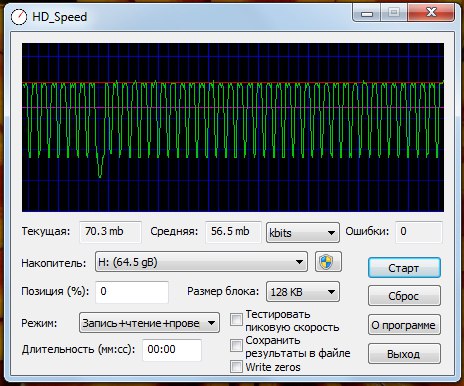Image resolution: width=464 pixels, height=386 pixels.
Task: Toggle the Write zeros checkbox
Action: [236, 366]
